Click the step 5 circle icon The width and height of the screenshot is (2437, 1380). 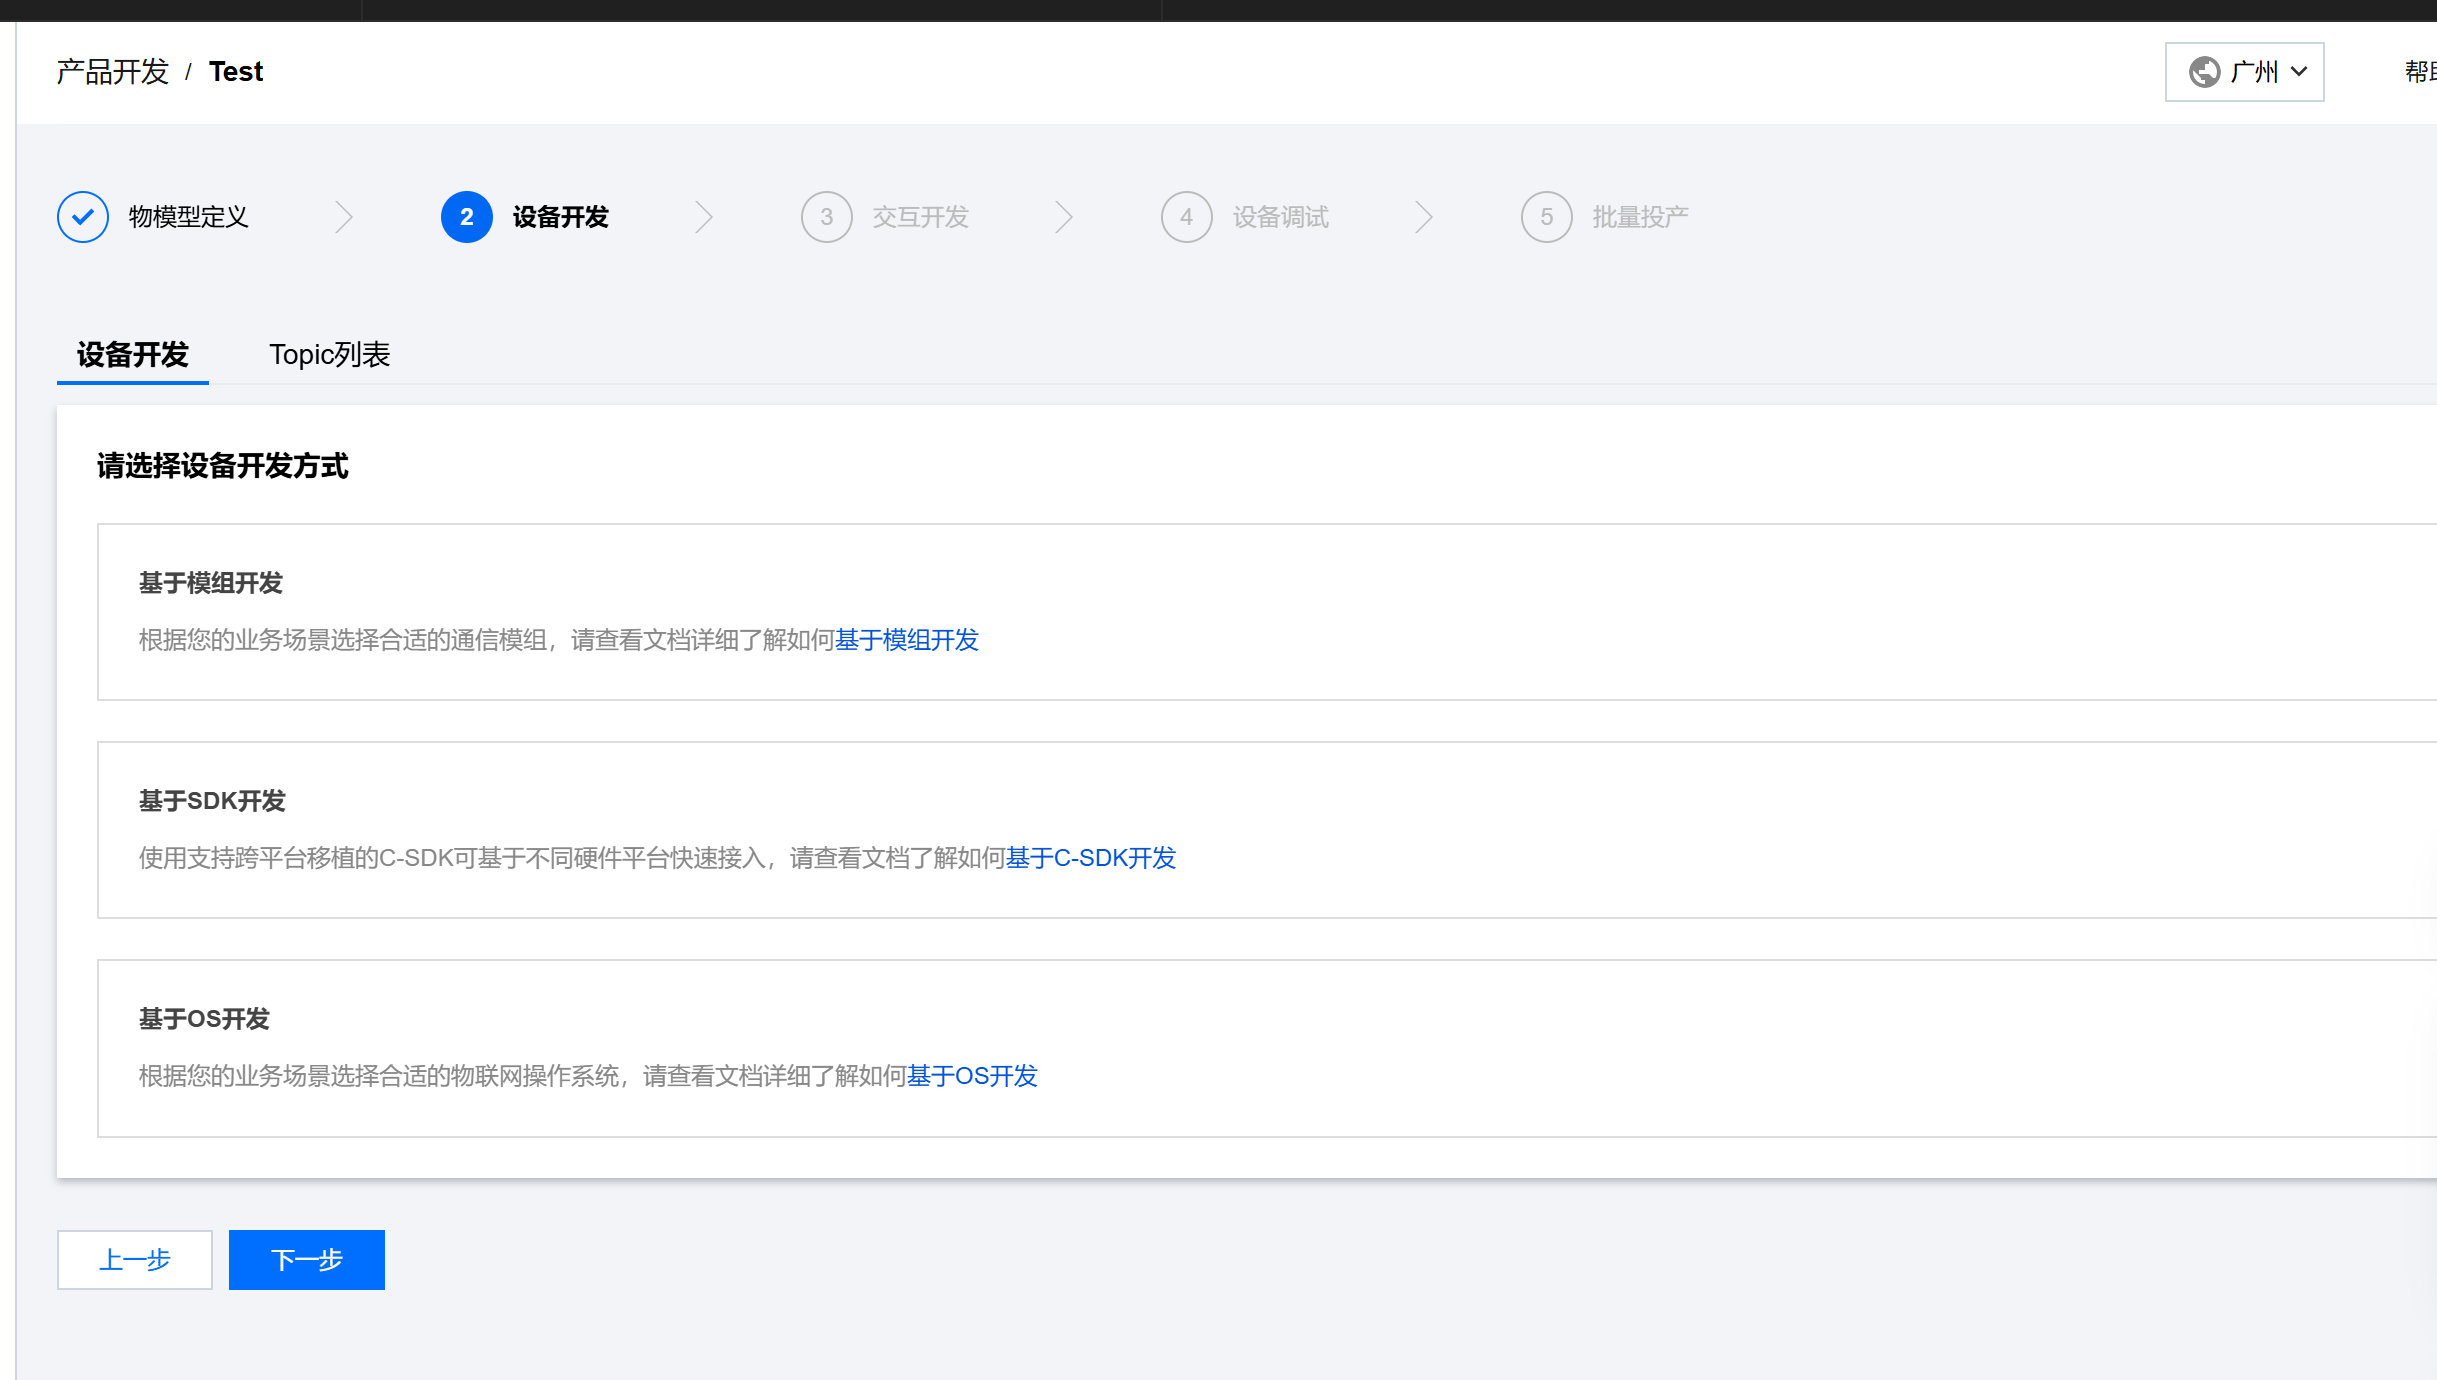click(x=1546, y=217)
